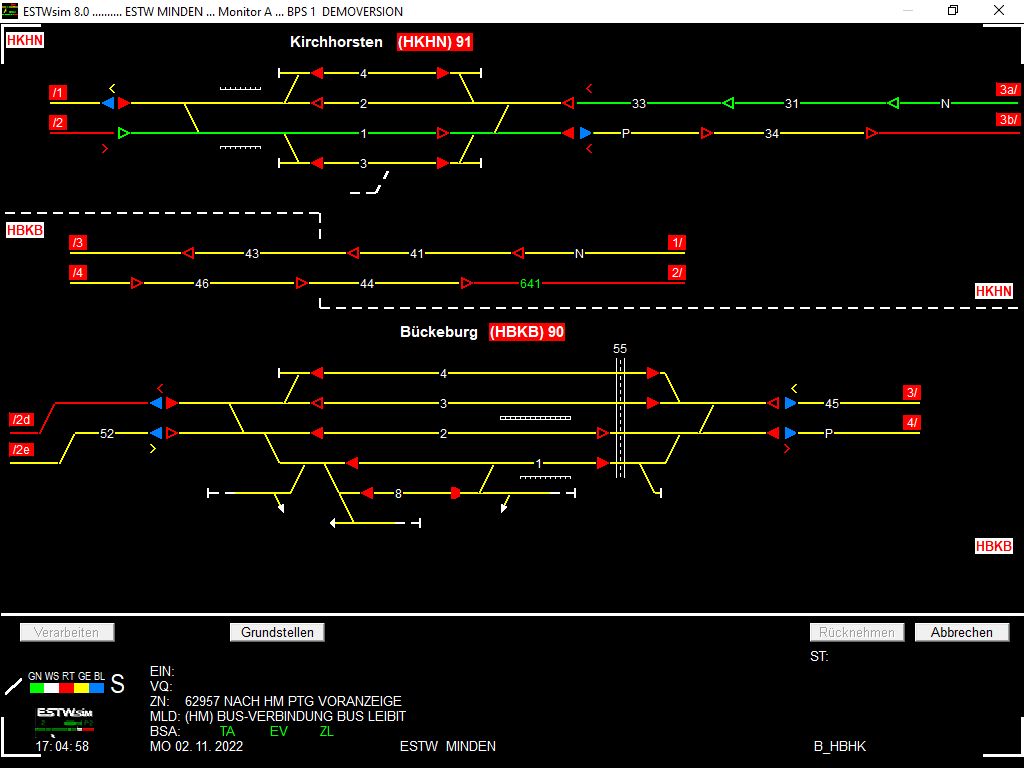Click the red (HKHN) 91 station label

click(x=434, y=42)
